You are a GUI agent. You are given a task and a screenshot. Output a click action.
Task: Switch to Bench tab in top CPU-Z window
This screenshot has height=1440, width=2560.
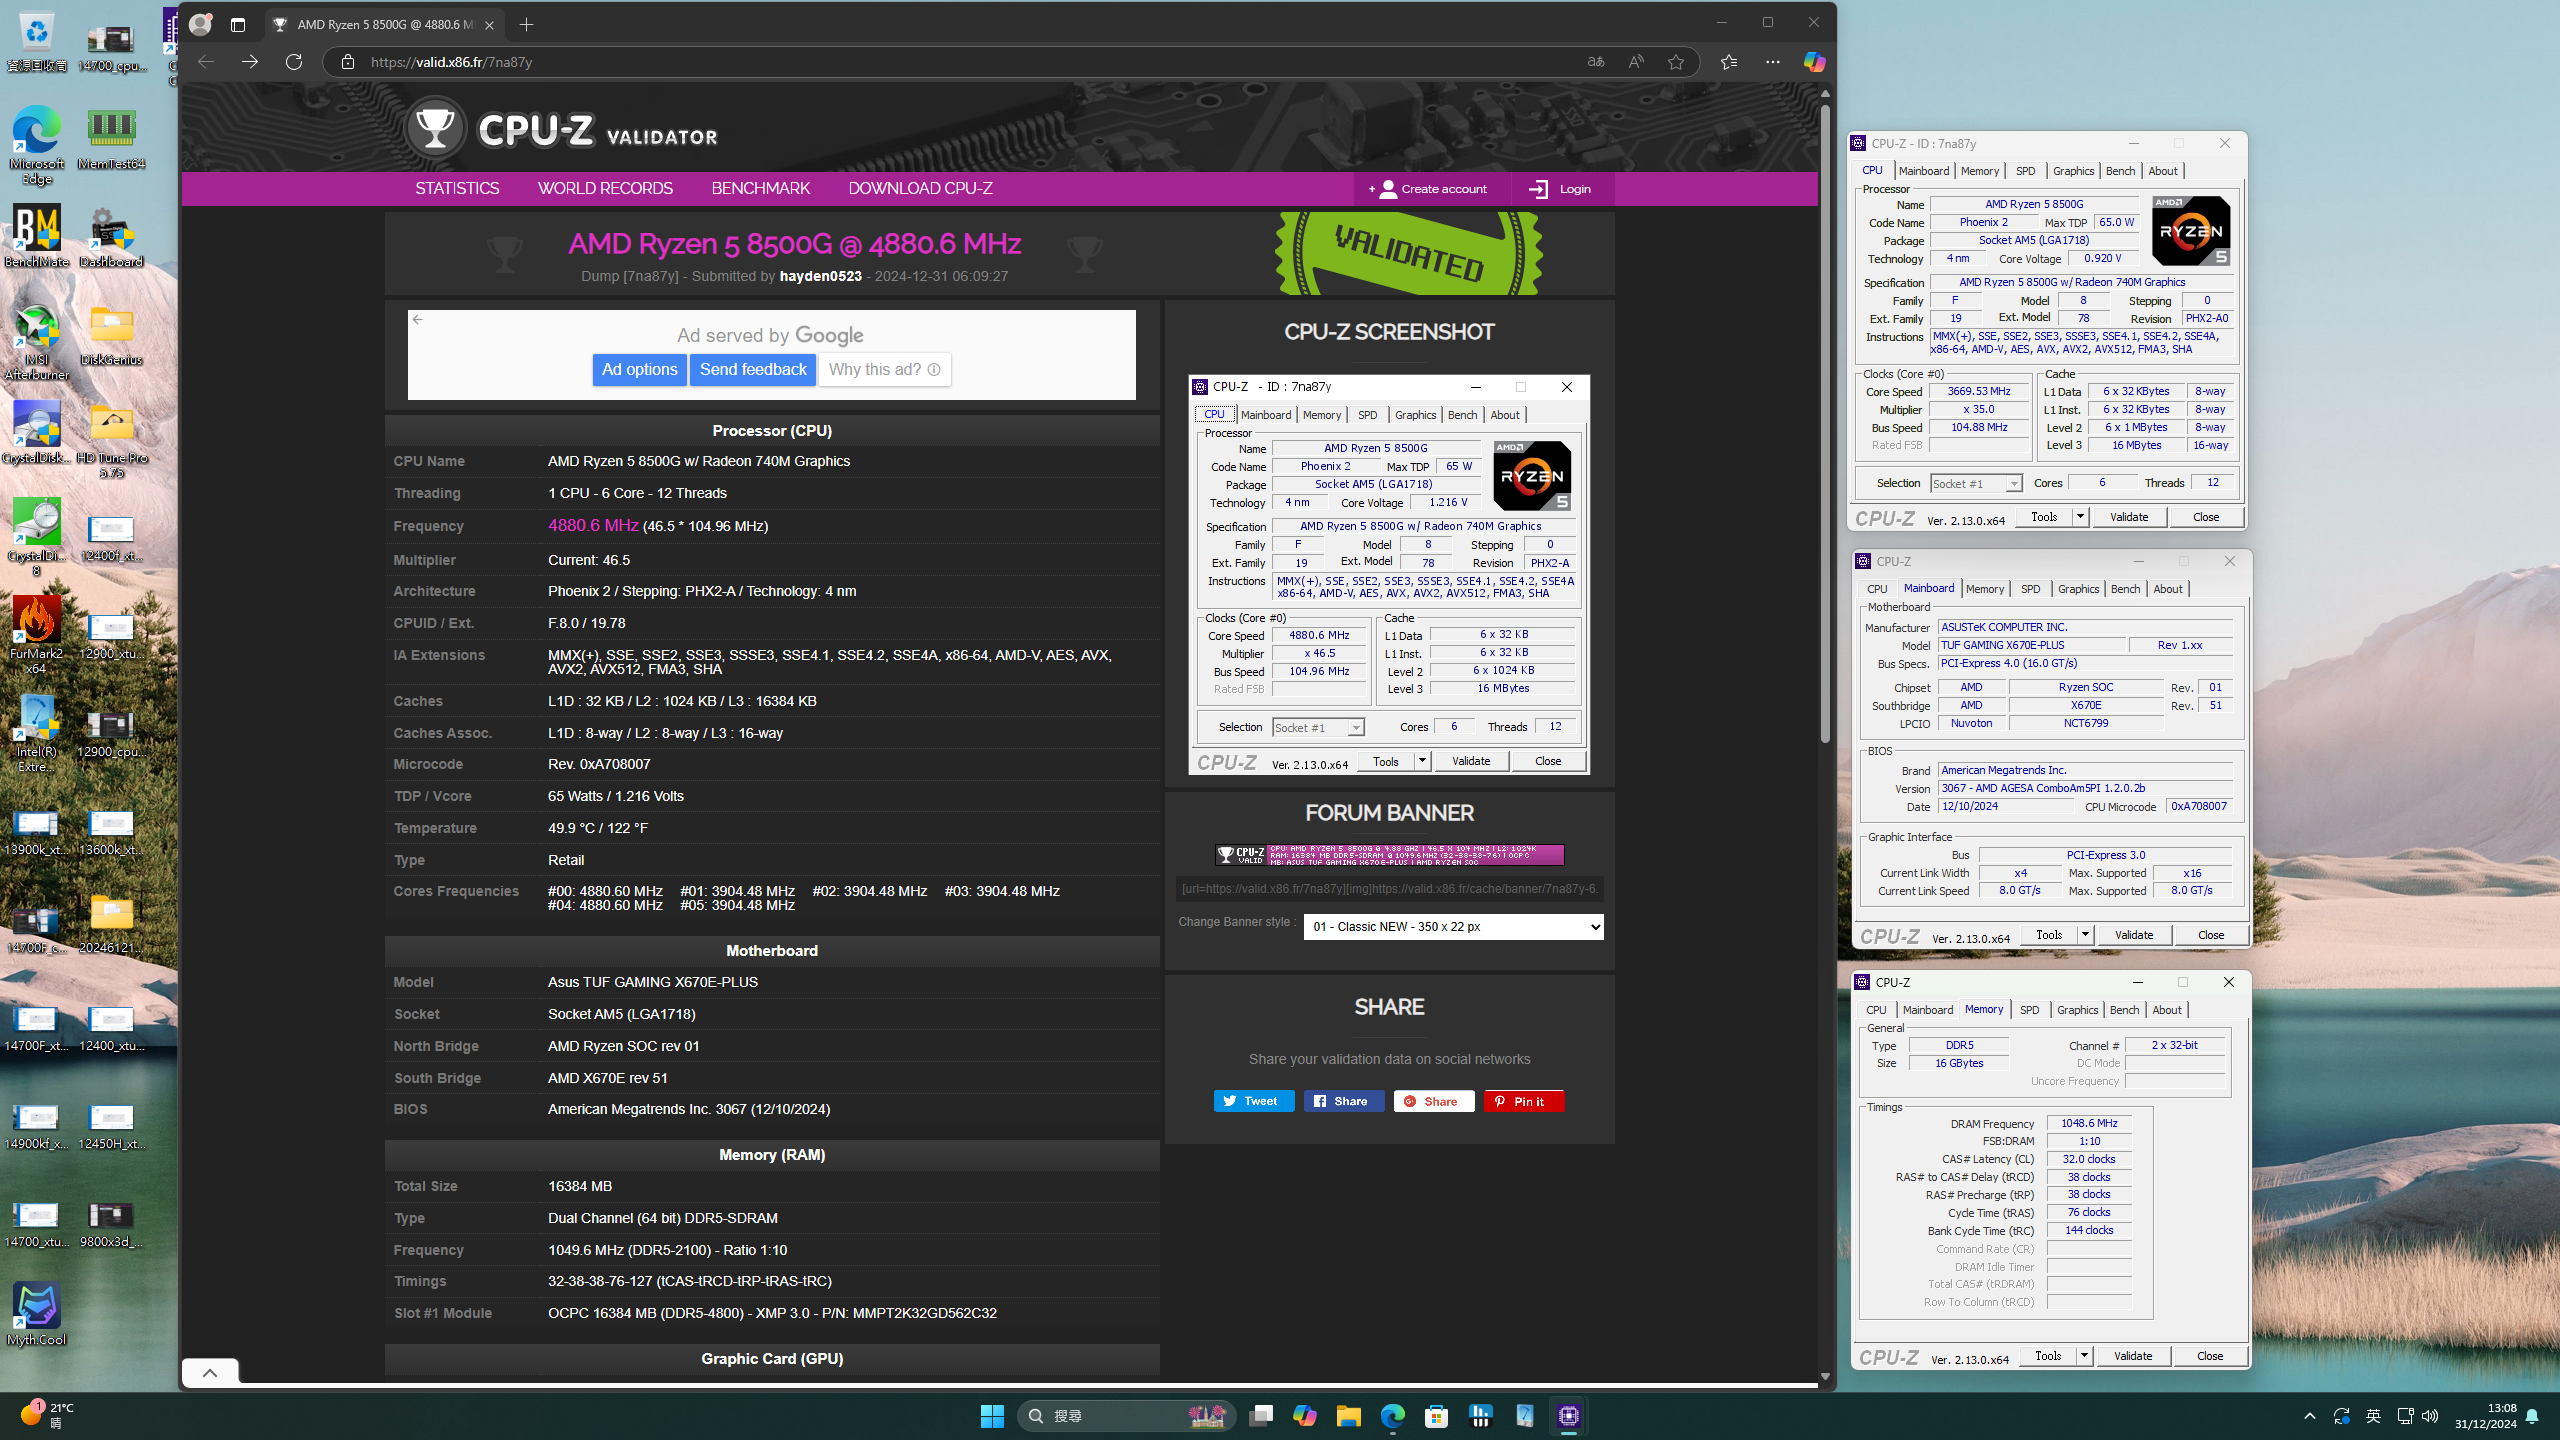coord(2120,171)
